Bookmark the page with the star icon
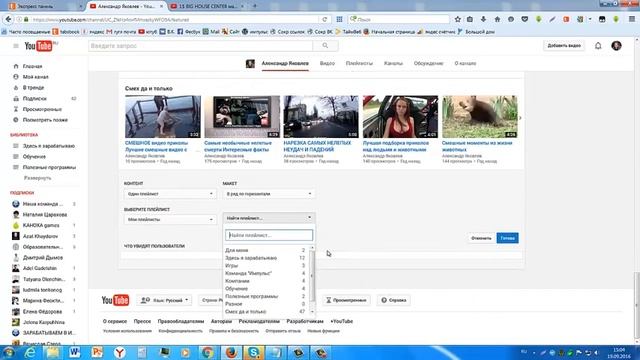The image size is (640, 360). click(458, 19)
